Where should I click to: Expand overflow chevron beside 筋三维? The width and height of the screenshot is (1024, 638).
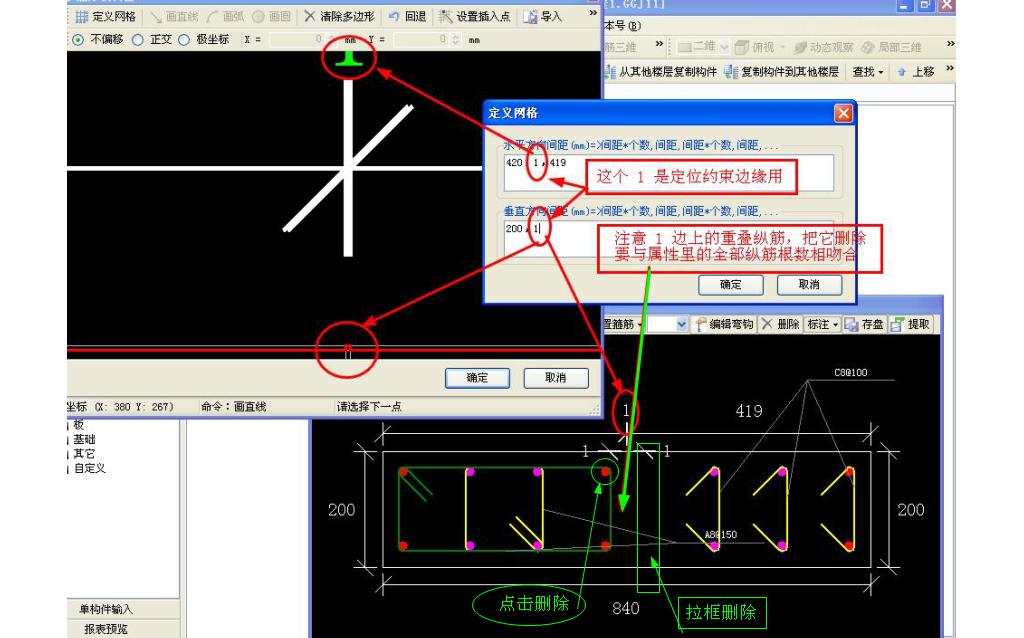(x=659, y=44)
